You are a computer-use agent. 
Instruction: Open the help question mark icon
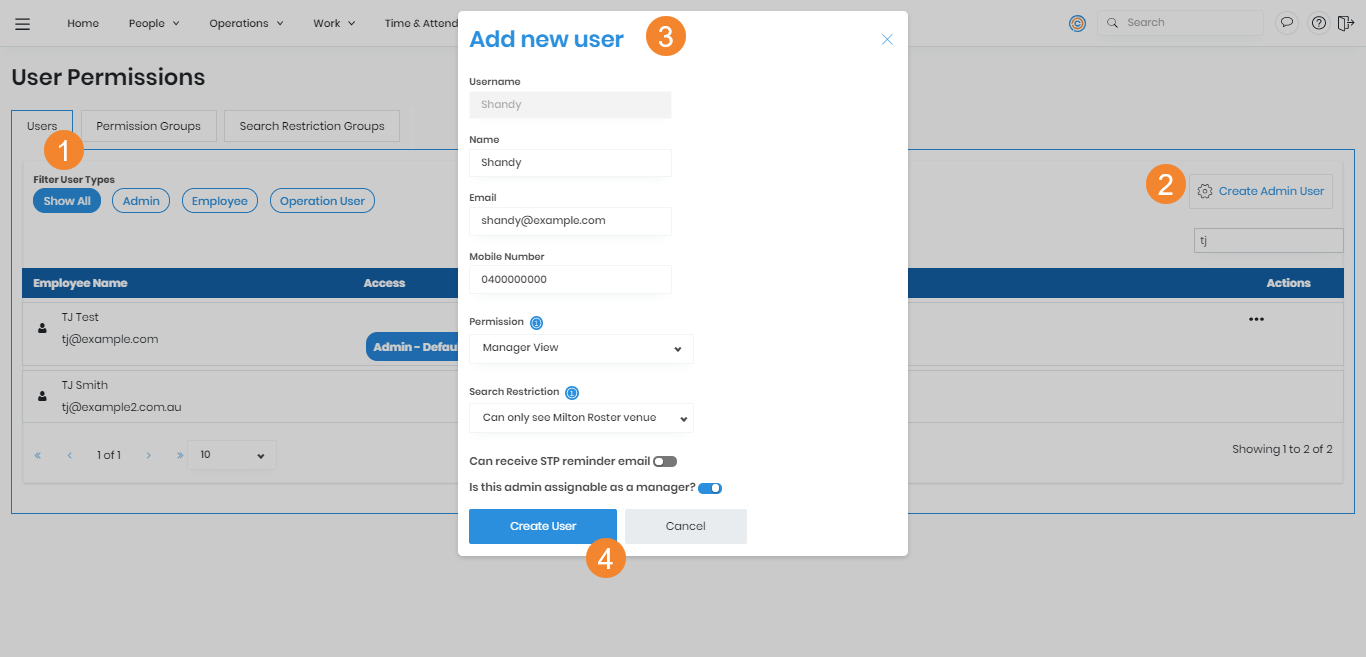click(x=1318, y=23)
